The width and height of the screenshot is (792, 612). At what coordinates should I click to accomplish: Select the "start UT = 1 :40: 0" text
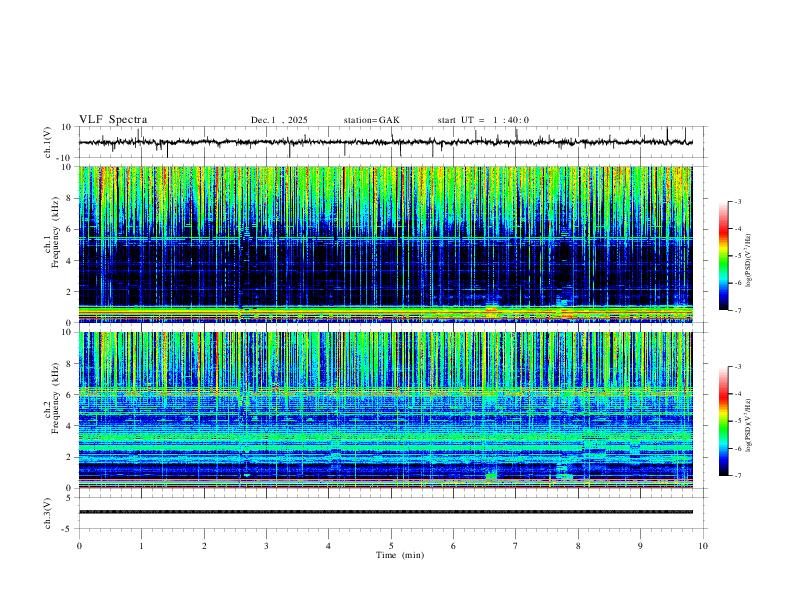point(483,120)
